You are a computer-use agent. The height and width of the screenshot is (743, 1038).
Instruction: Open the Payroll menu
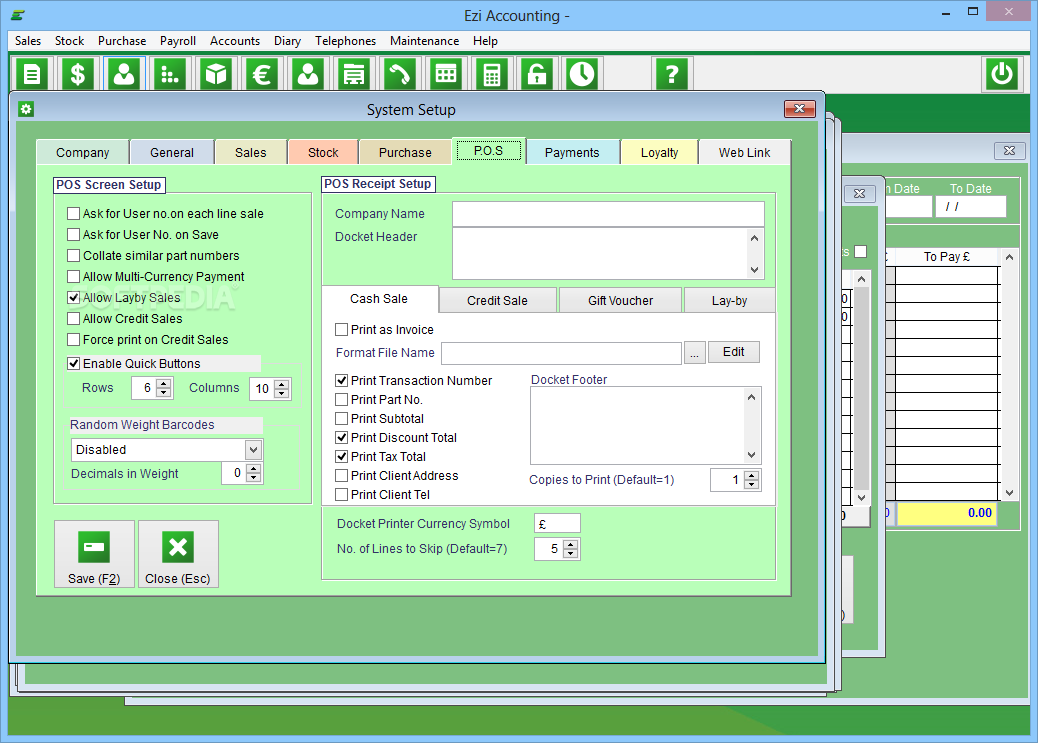[178, 41]
